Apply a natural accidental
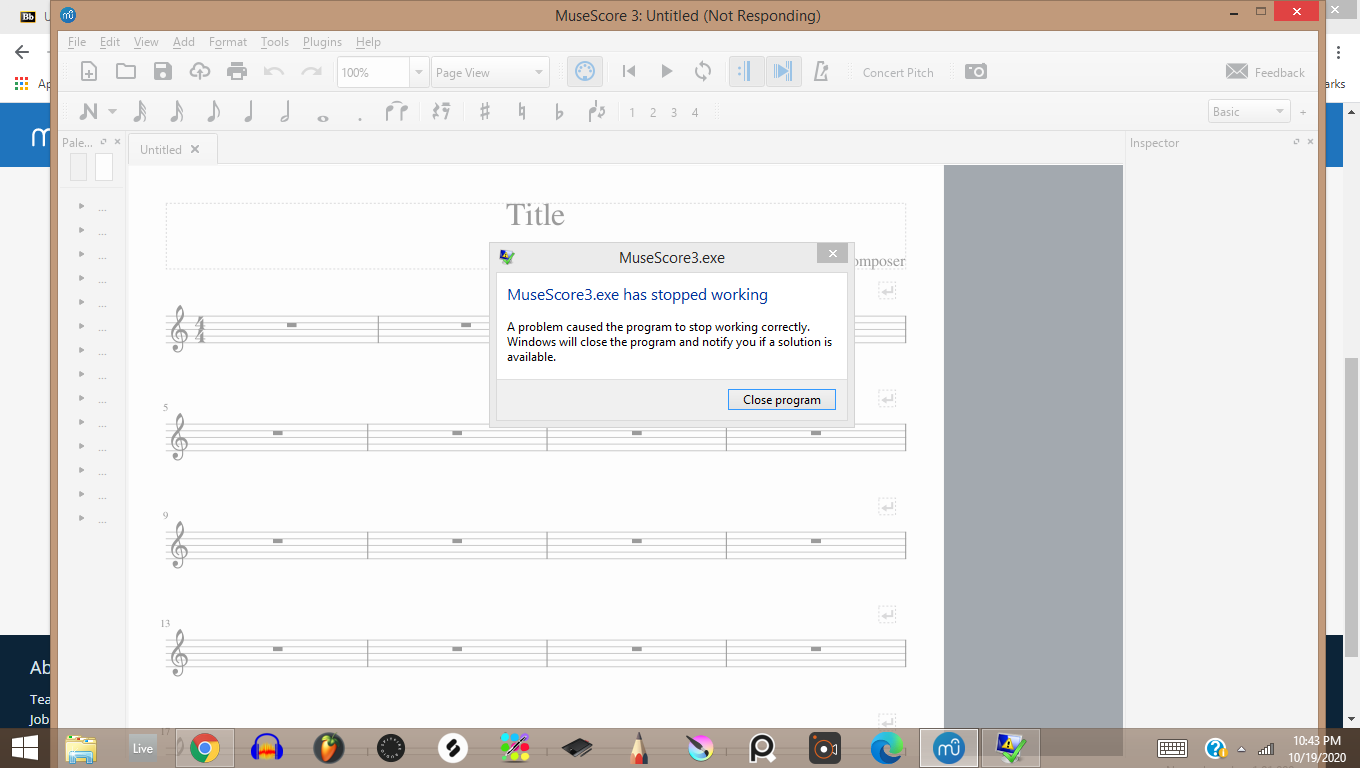This screenshot has width=1360, height=768. click(x=522, y=111)
